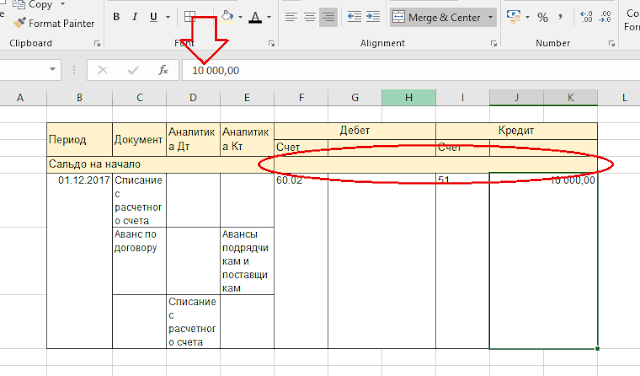Select column K header
This screenshot has height=376, width=640.
pos(571,98)
